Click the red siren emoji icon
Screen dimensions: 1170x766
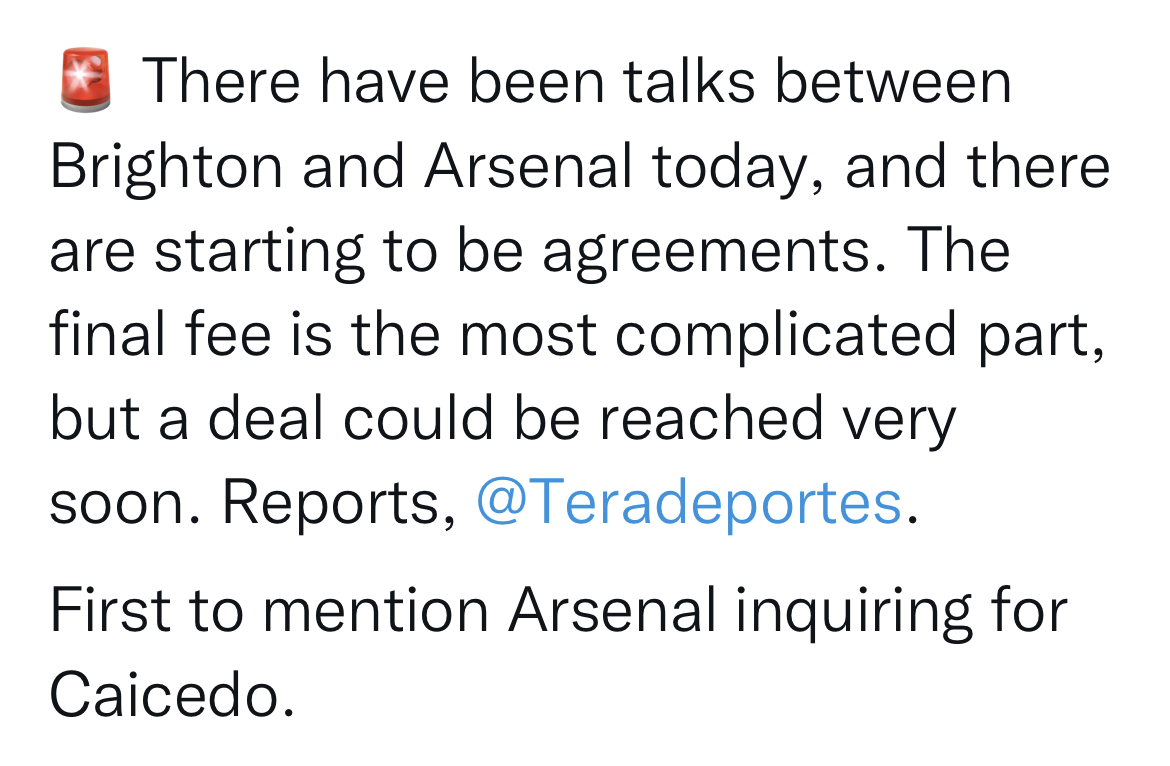coord(86,81)
